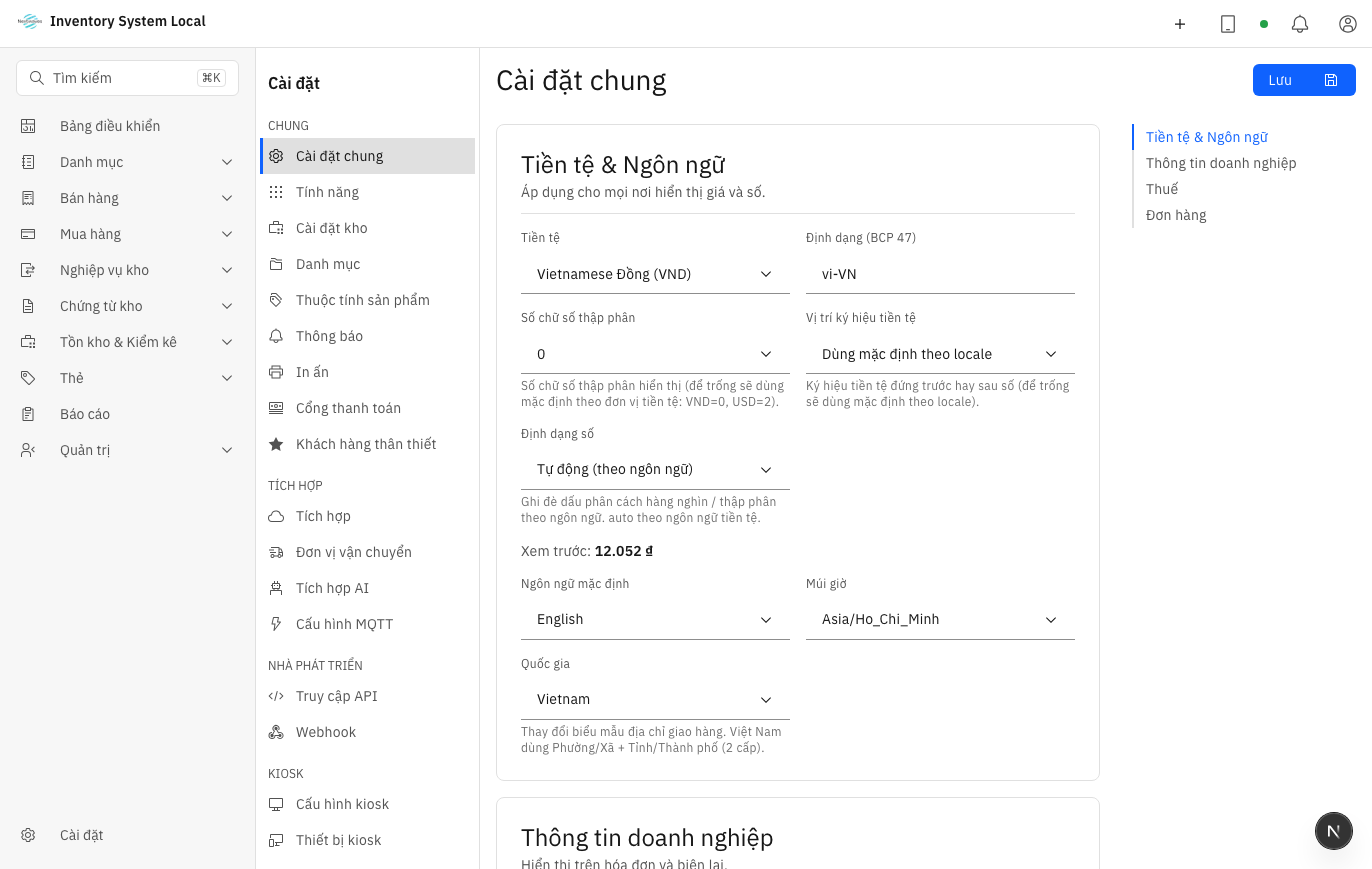The height and width of the screenshot is (869, 1372).
Task: Click the Cài đặt kho warehouse icon
Action: (x=276, y=228)
